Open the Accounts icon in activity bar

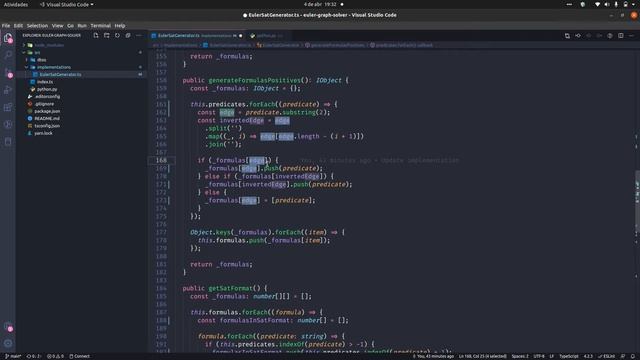8,327
